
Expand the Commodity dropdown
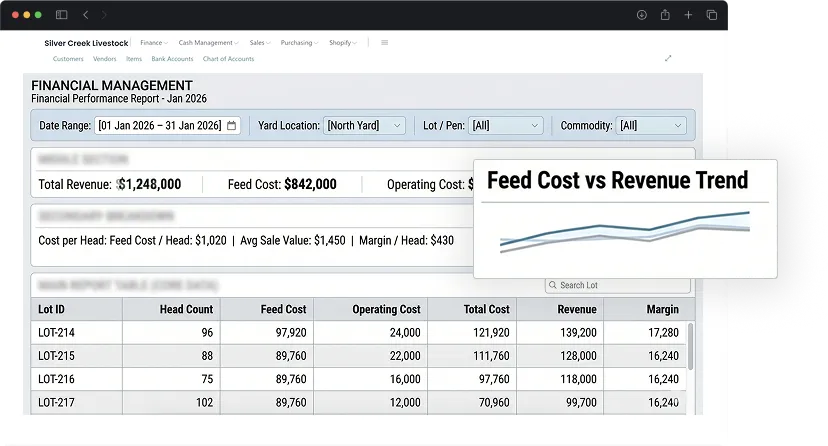tap(651, 126)
